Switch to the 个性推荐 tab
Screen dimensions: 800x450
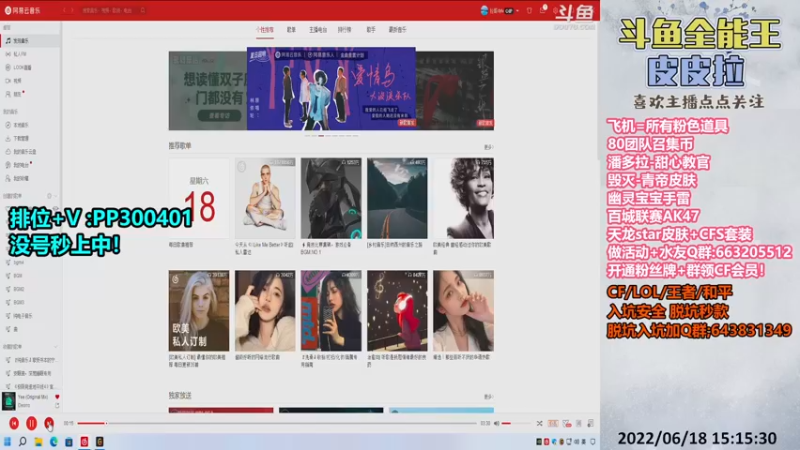265,30
